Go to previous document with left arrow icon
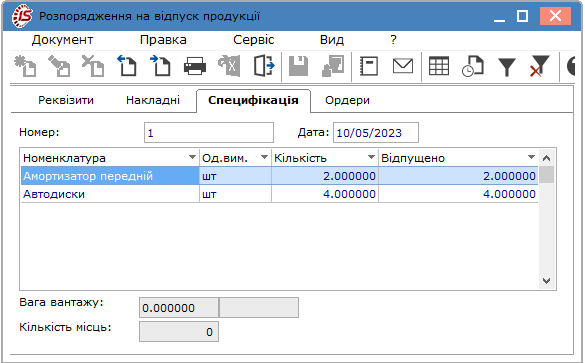Screen dimensions: 585x363 tap(127, 66)
